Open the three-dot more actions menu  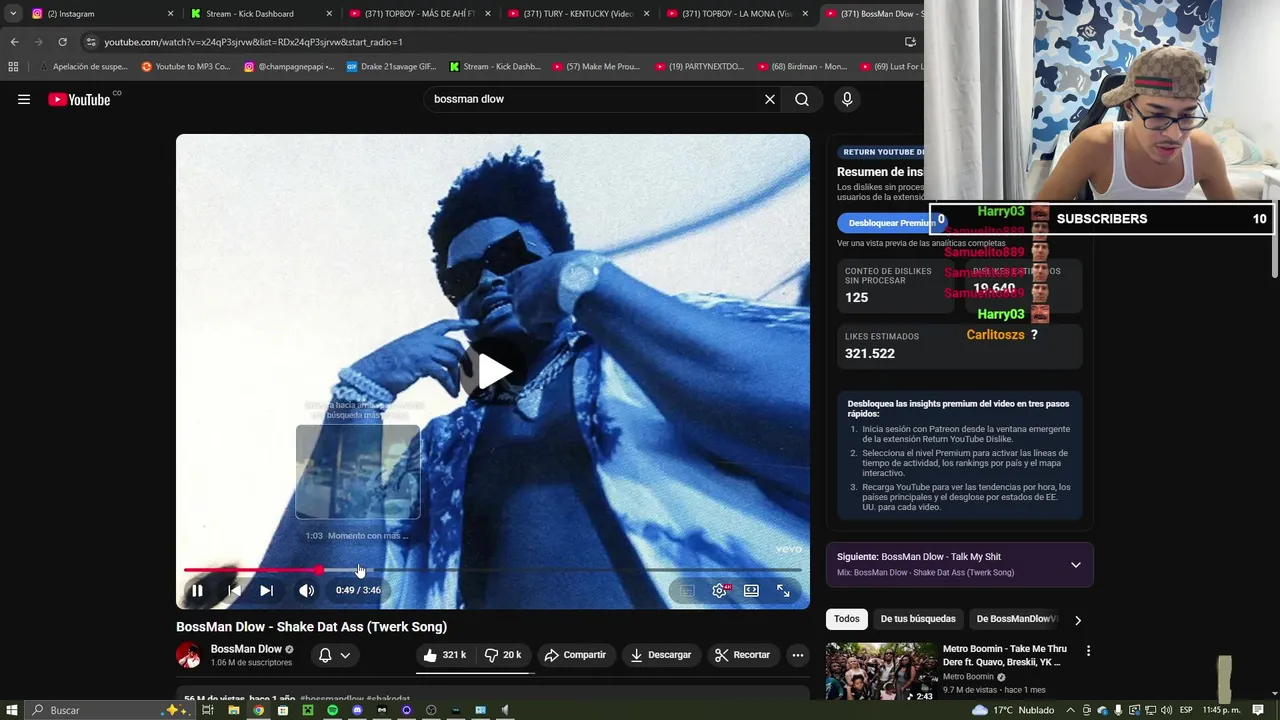pyautogui.click(x=797, y=655)
